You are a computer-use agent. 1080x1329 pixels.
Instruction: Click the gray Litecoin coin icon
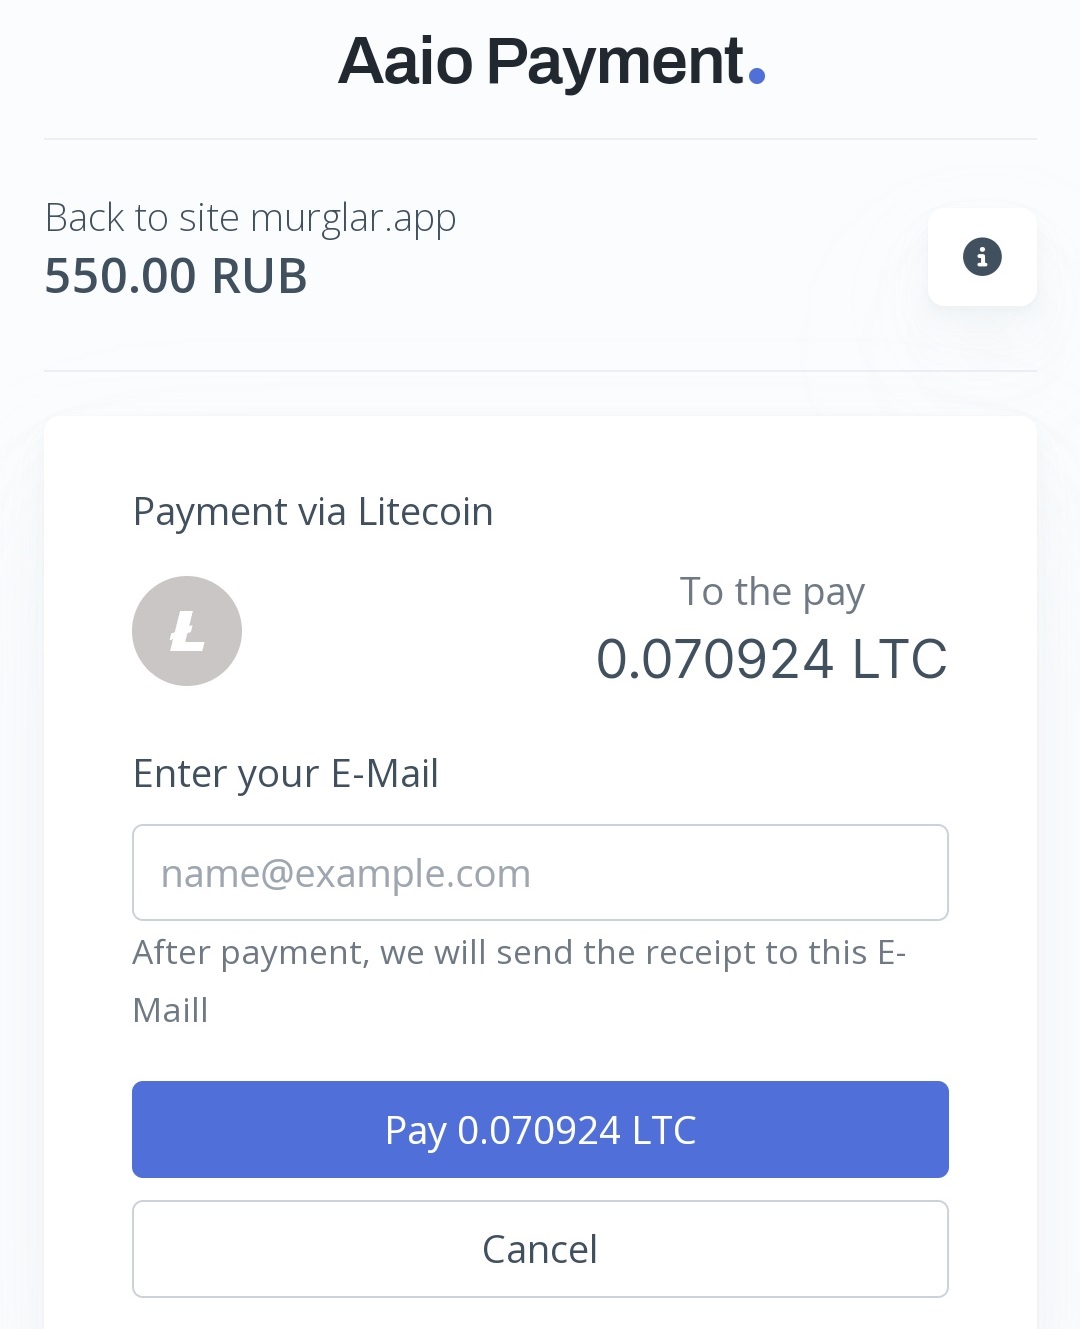pyautogui.click(x=187, y=631)
